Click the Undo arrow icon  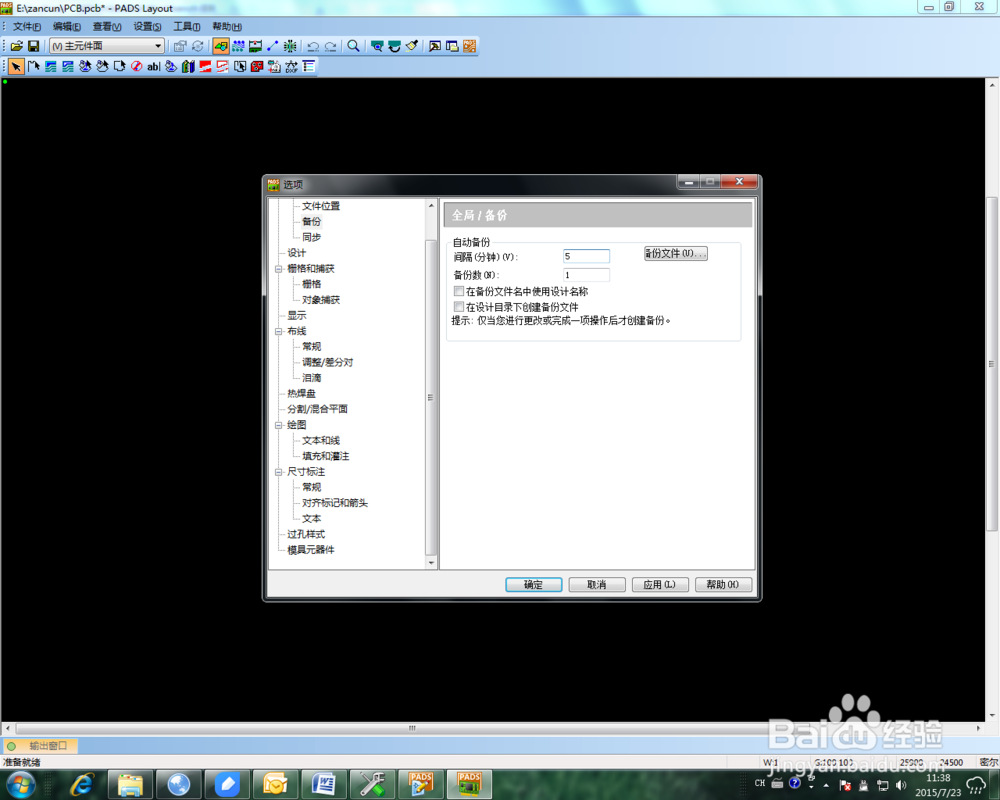(313, 46)
